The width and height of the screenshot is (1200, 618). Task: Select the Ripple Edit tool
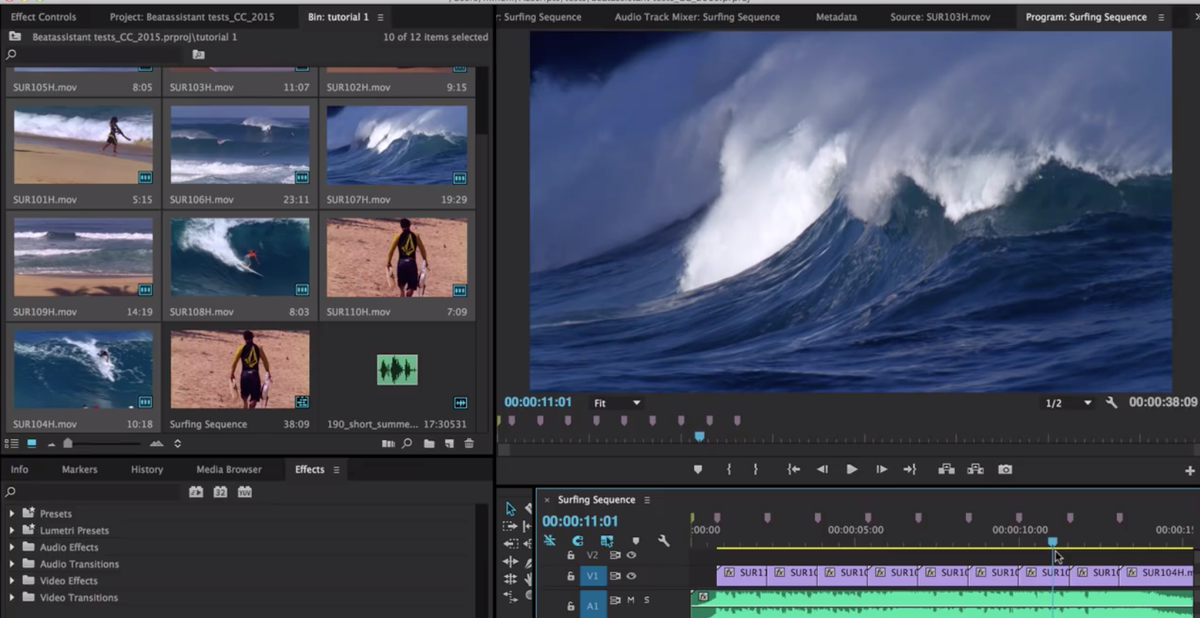click(511, 561)
